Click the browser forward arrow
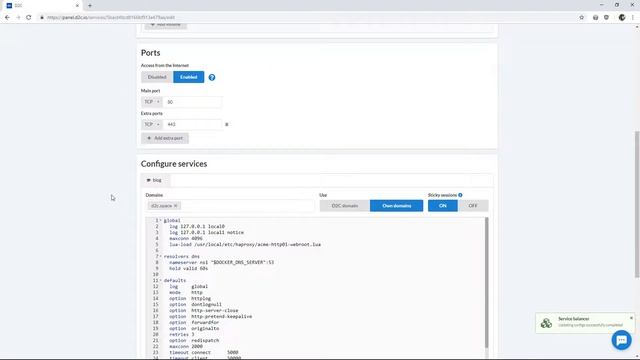 click(18, 18)
